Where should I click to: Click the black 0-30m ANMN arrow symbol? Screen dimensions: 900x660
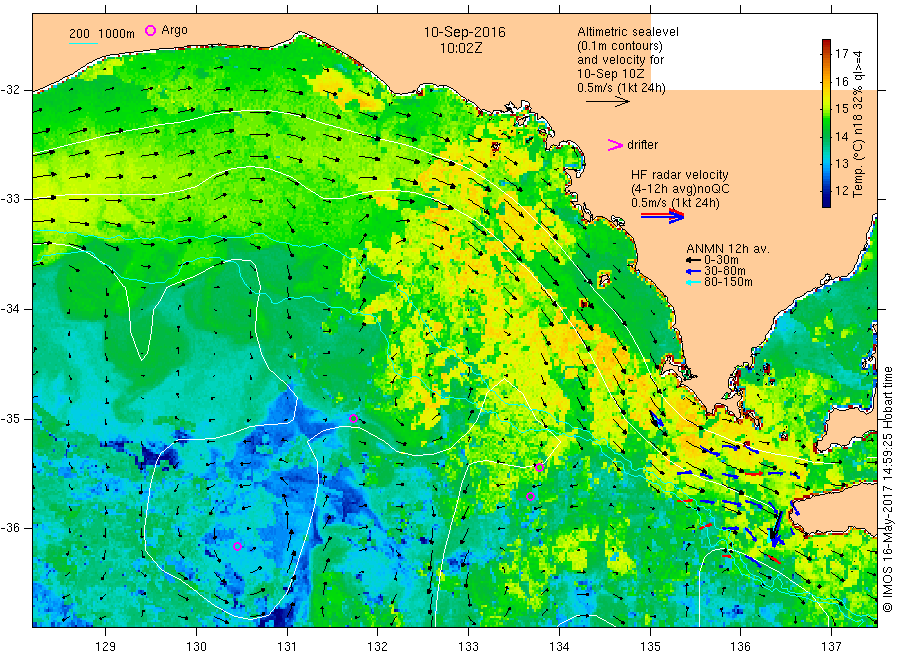[x=693, y=260]
